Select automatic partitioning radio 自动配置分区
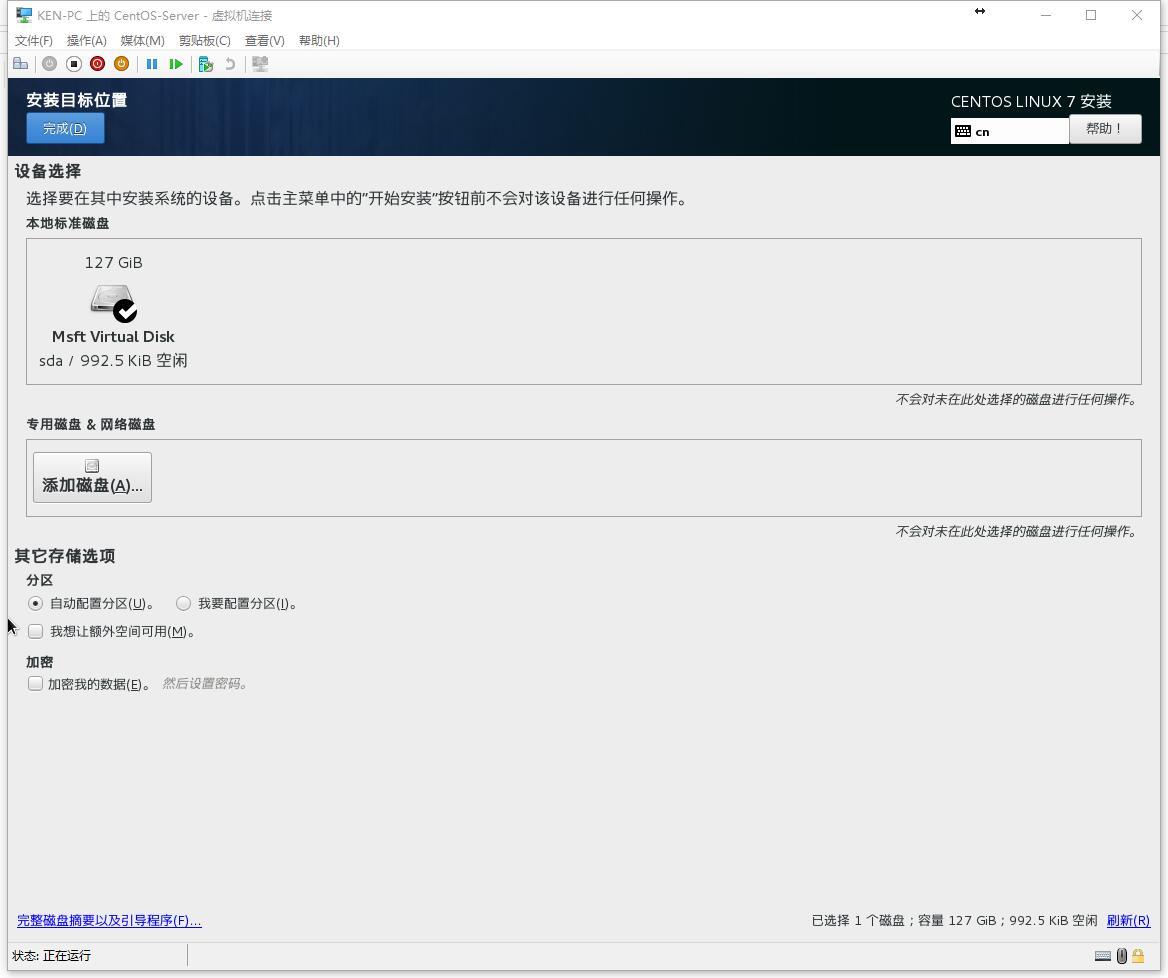This screenshot has height=978, width=1168. pyautogui.click(x=35, y=603)
